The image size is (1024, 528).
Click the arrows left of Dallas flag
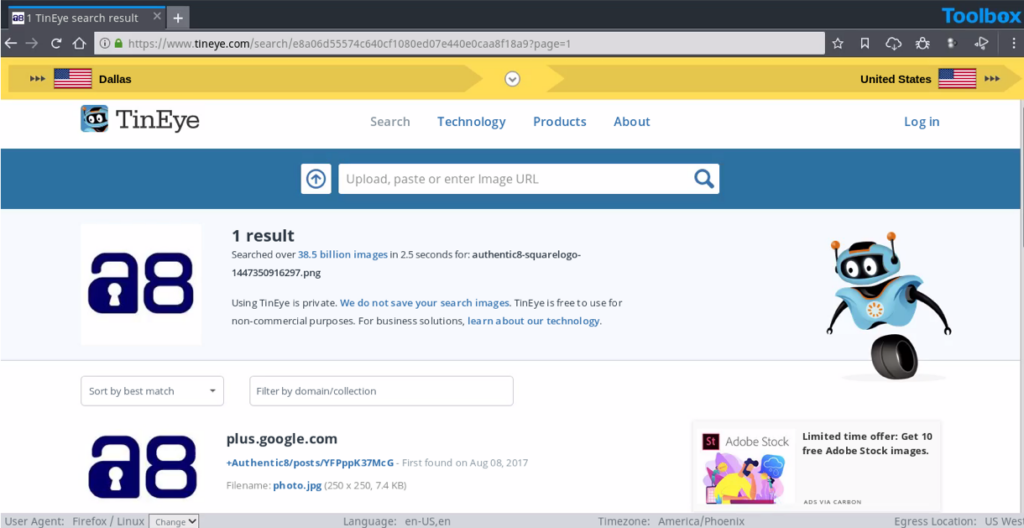37,79
